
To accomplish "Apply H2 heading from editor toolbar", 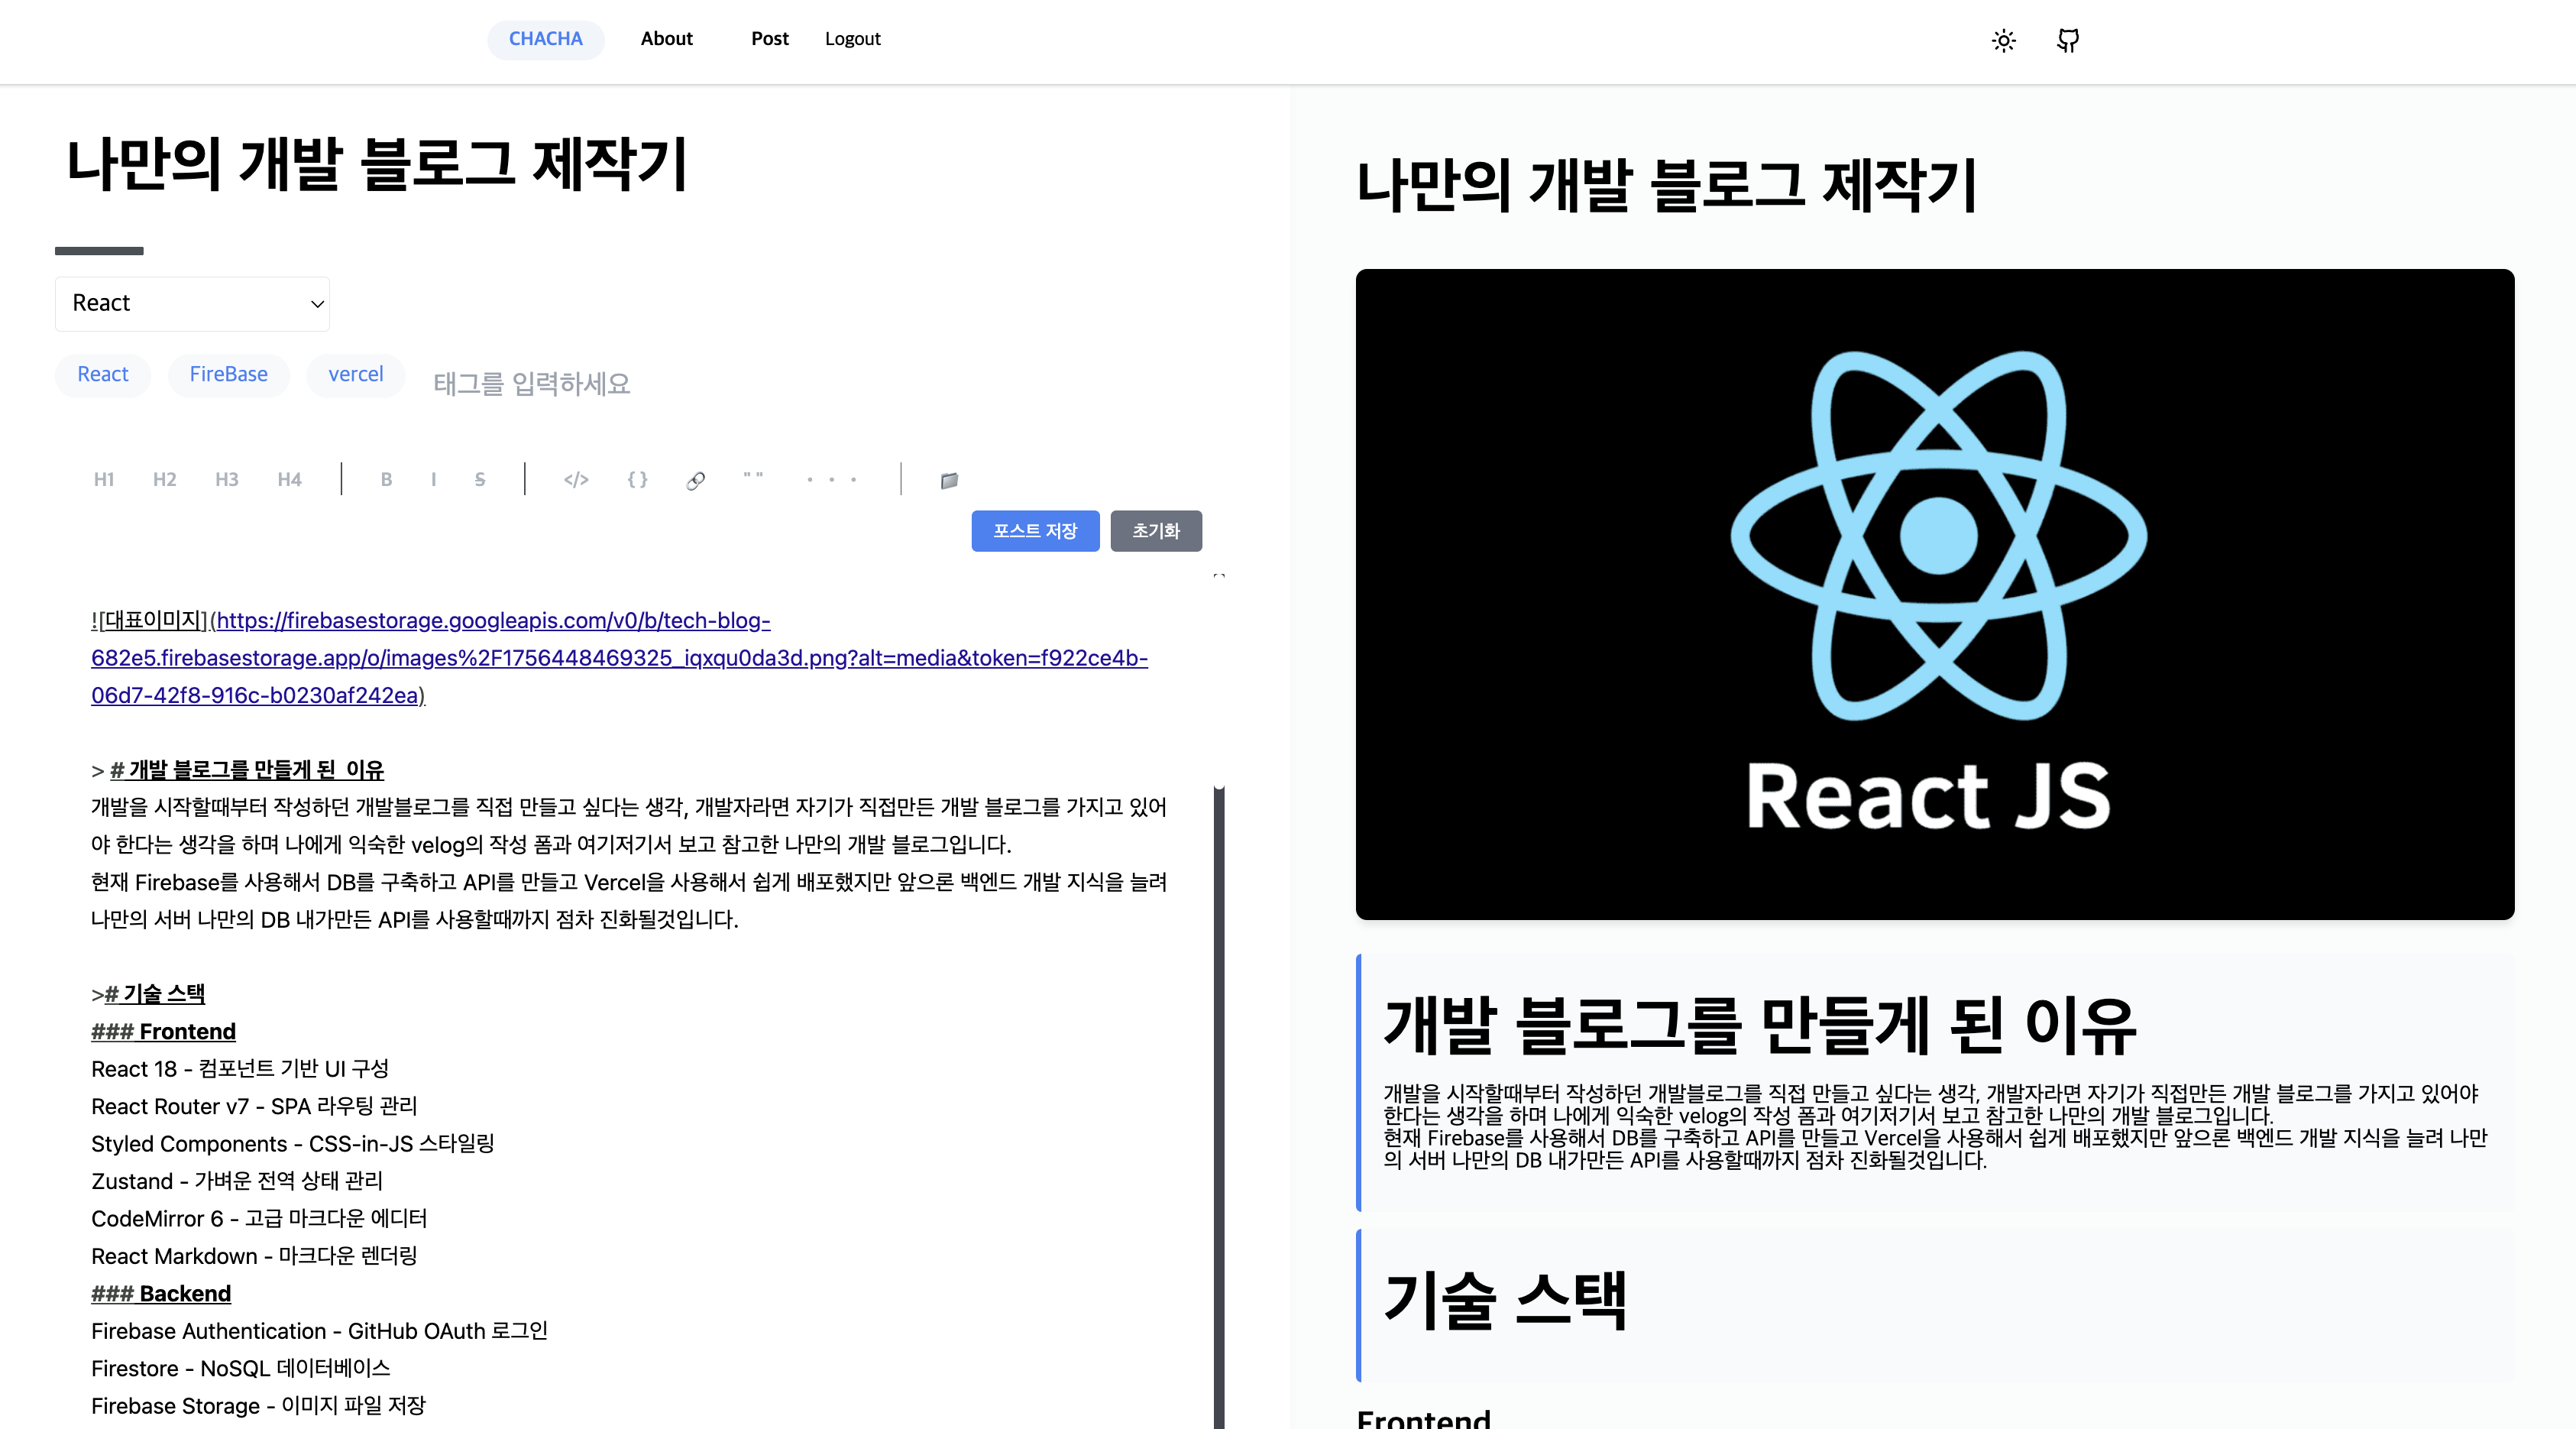I will [x=165, y=479].
